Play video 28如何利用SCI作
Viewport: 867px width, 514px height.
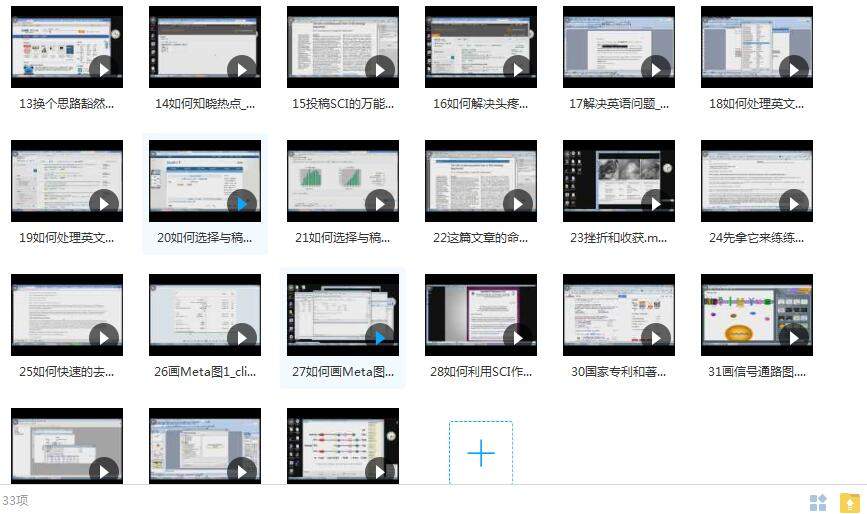coord(518,338)
